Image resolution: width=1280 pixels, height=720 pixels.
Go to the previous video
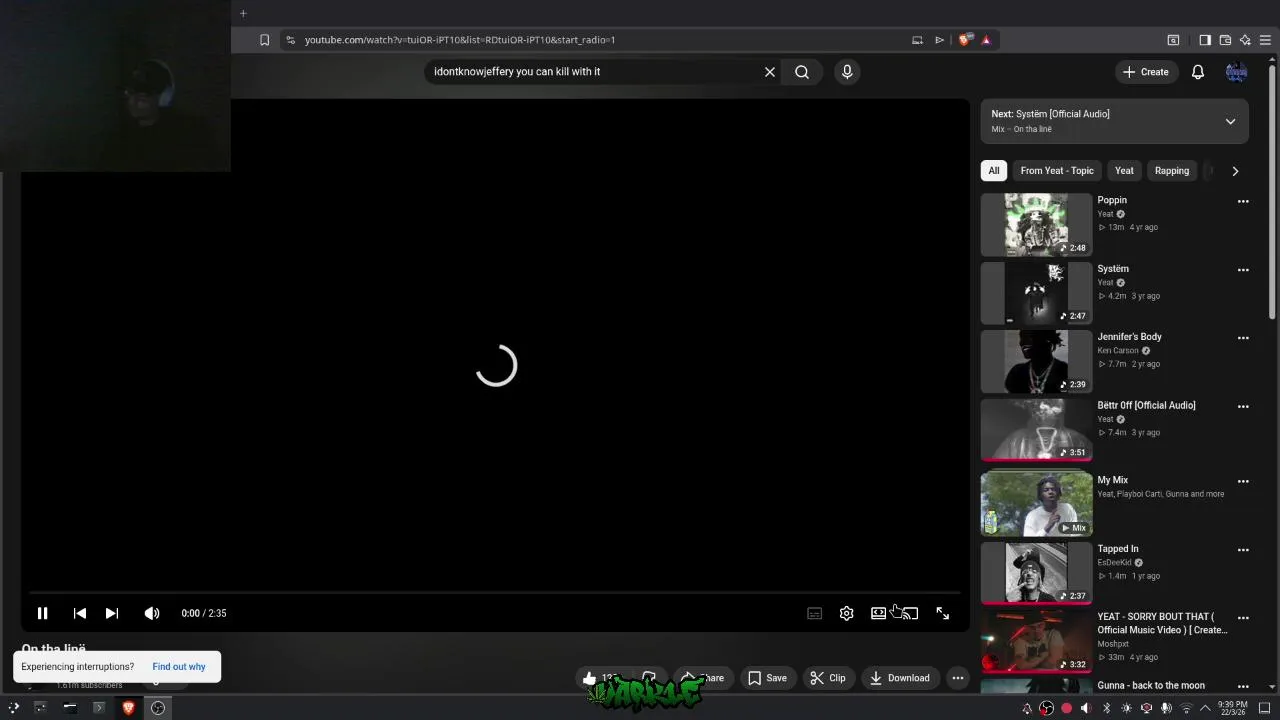click(79, 613)
